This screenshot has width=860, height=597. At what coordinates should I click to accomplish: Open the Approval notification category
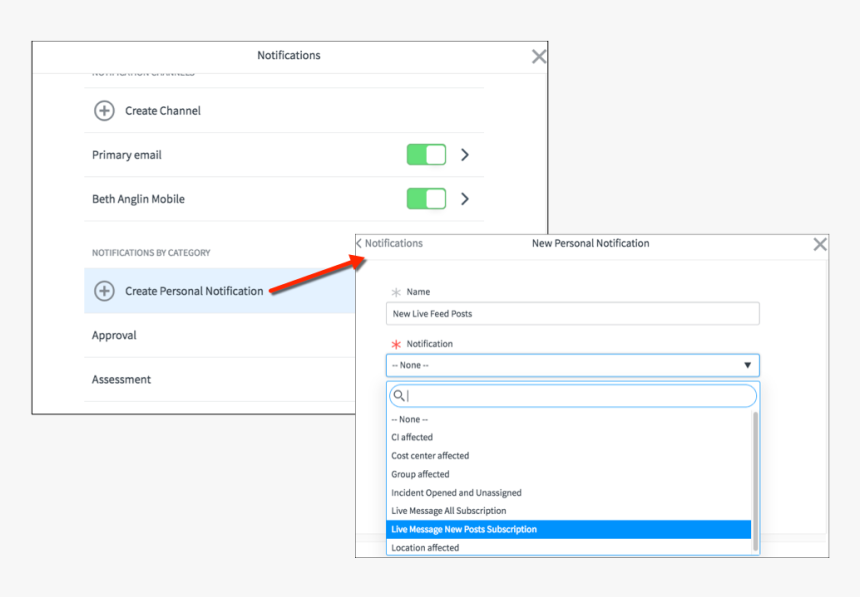114,335
